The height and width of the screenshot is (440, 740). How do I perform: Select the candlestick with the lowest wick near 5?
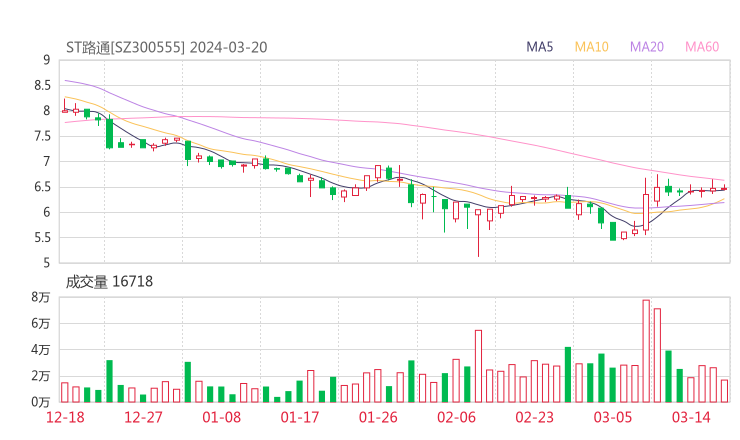[x=478, y=233]
